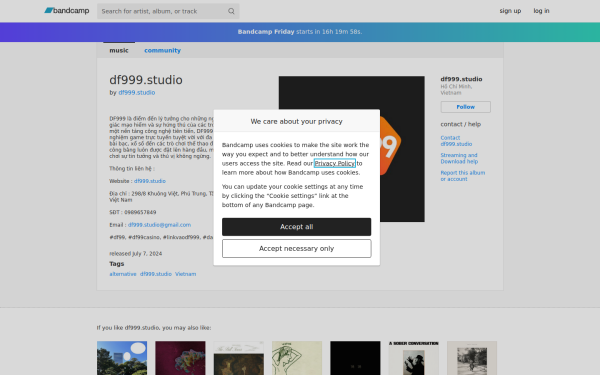Image resolution: width=600 pixels, height=375 pixels.
Task: Open the recommended album with blue sky and trees
Action: click(x=122, y=358)
